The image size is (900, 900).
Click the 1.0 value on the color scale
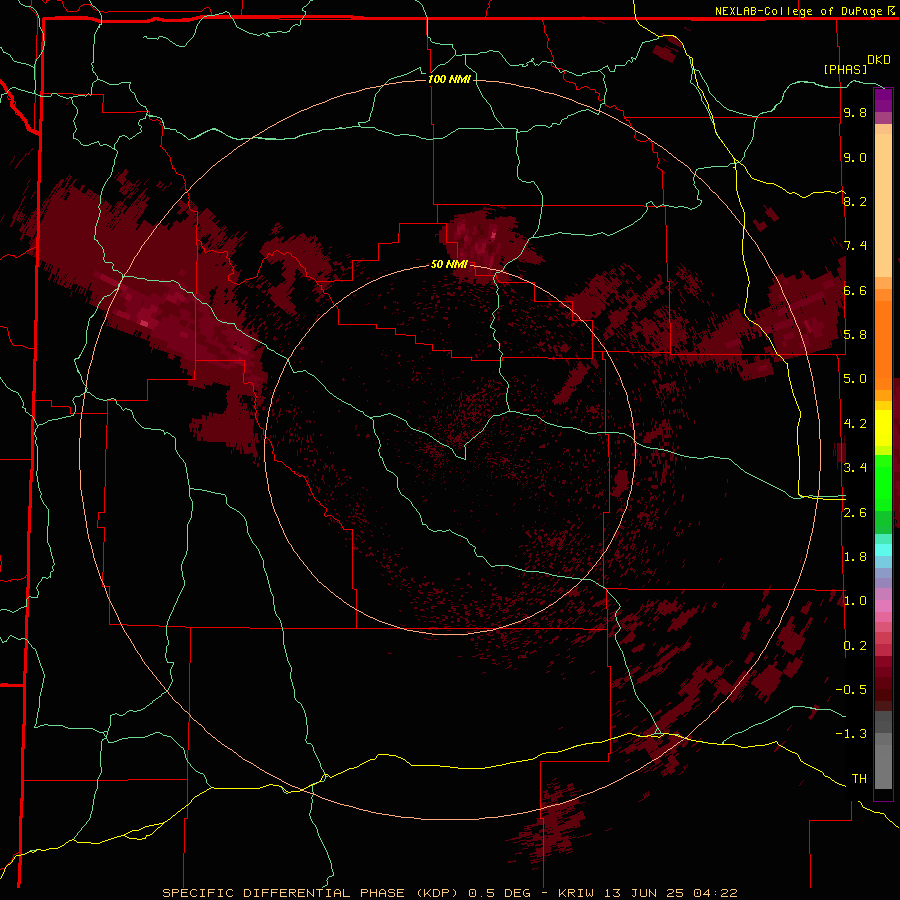click(855, 601)
